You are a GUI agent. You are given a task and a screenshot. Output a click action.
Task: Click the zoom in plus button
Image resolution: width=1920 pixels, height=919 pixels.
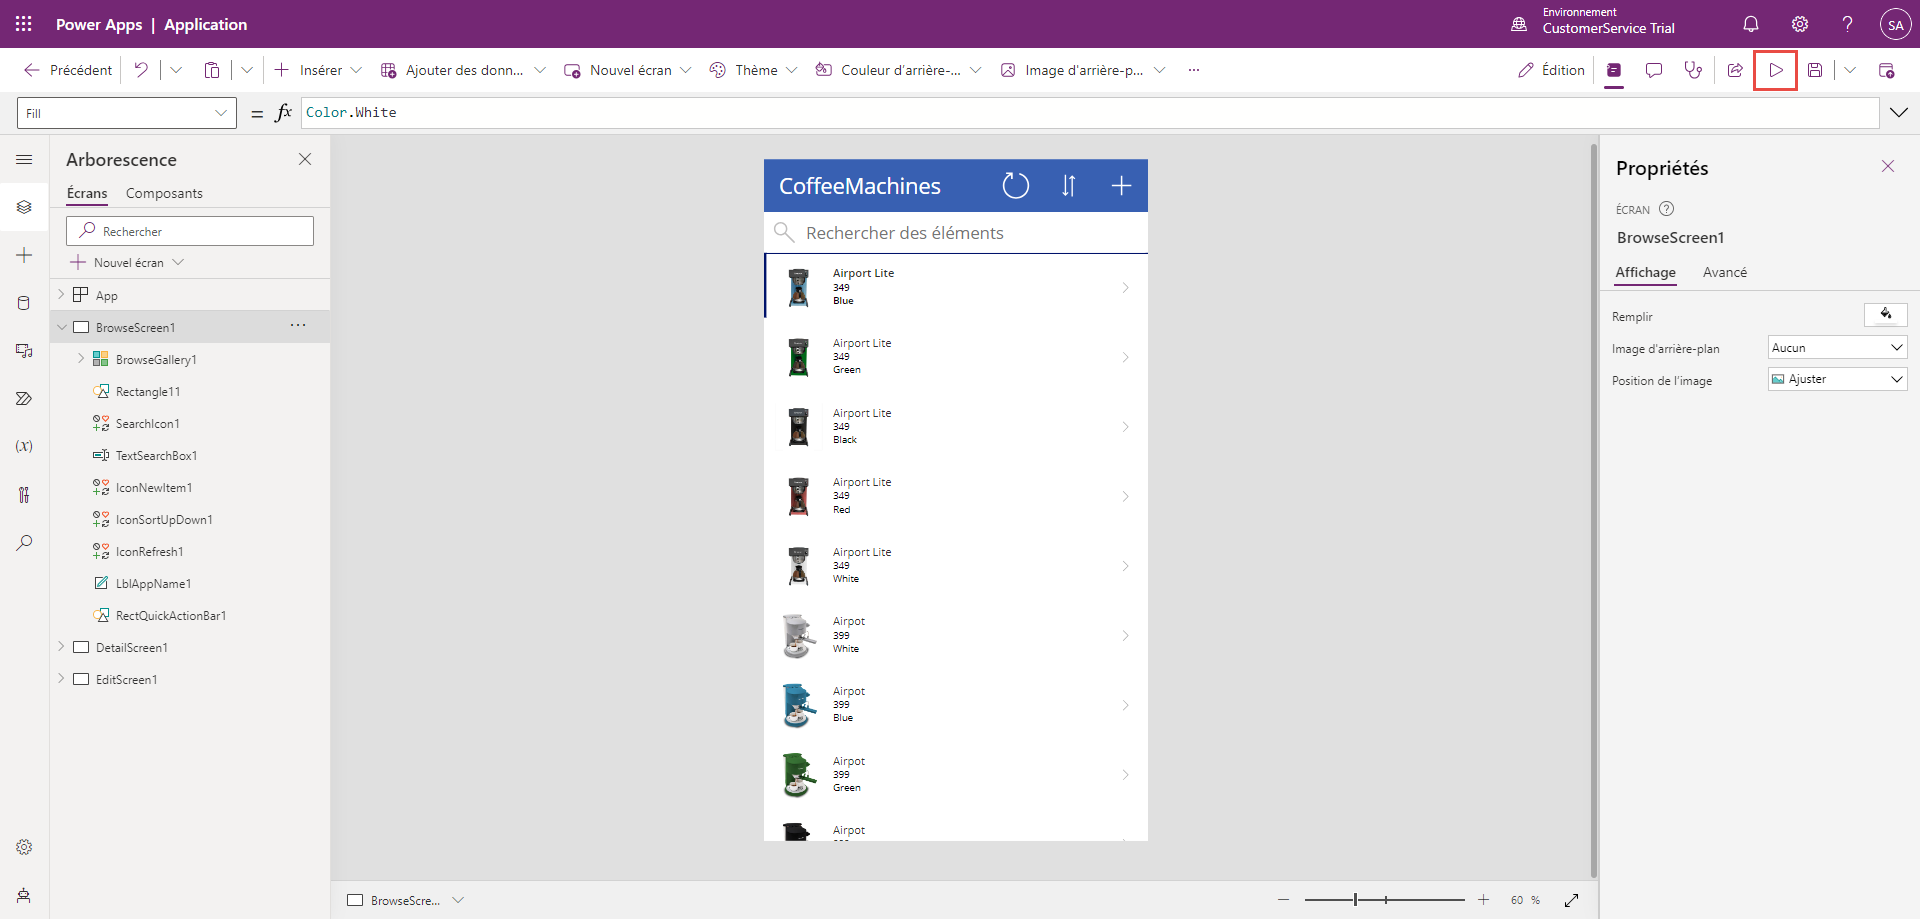pos(1484,900)
